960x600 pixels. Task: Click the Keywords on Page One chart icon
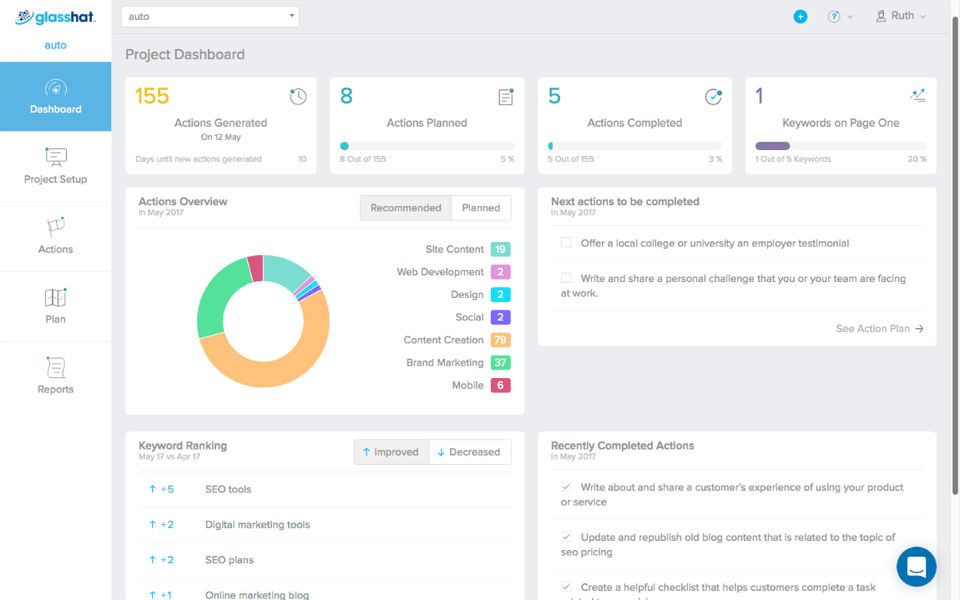pyautogui.click(x=918, y=96)
